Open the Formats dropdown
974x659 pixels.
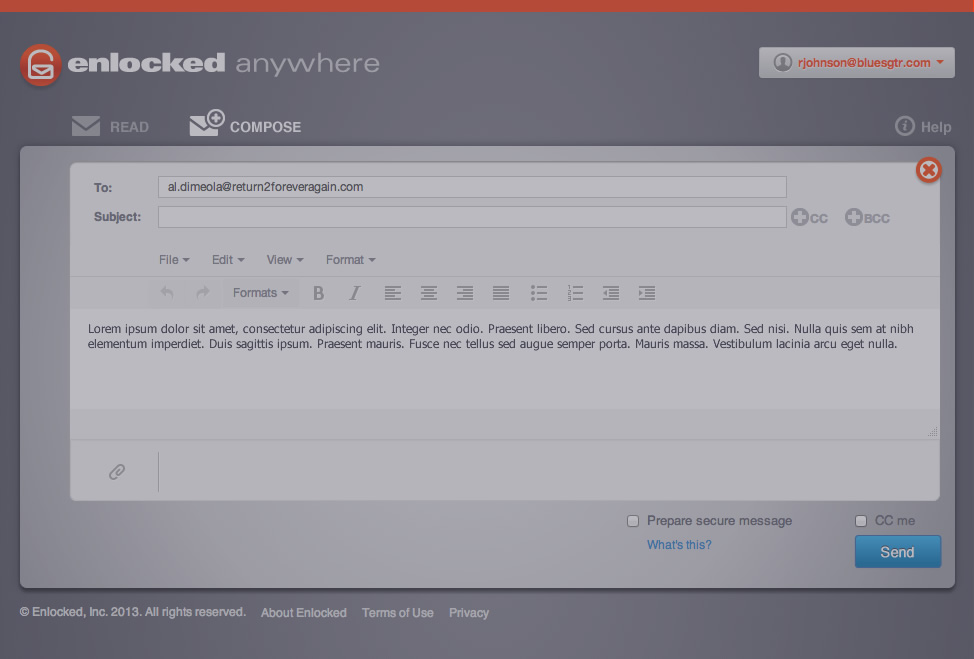(x=260, y=293)
